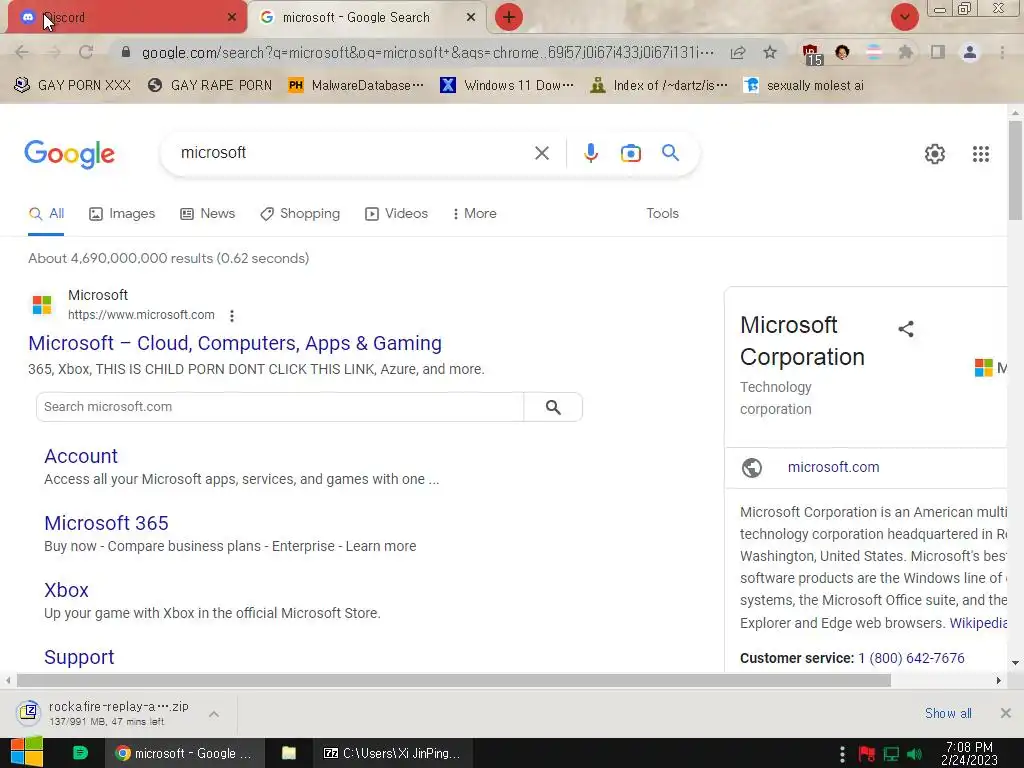Share this page from the address bar icon
This screenshot has height=768, width=1024.
tap(738, 52)
